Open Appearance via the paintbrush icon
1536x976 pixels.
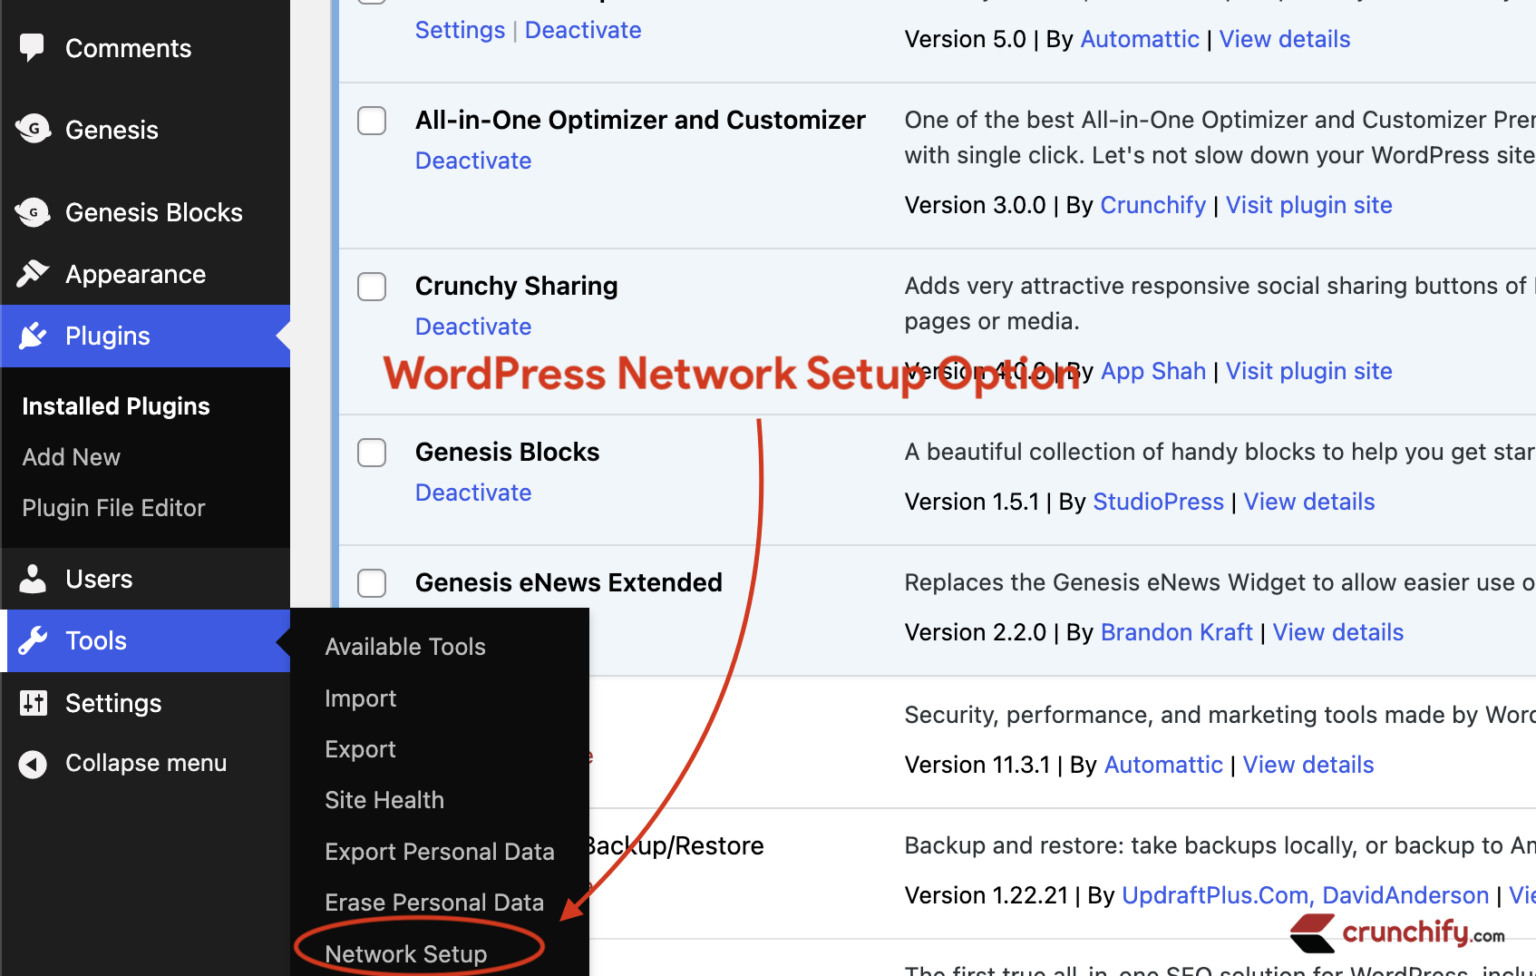pos(33,273)
